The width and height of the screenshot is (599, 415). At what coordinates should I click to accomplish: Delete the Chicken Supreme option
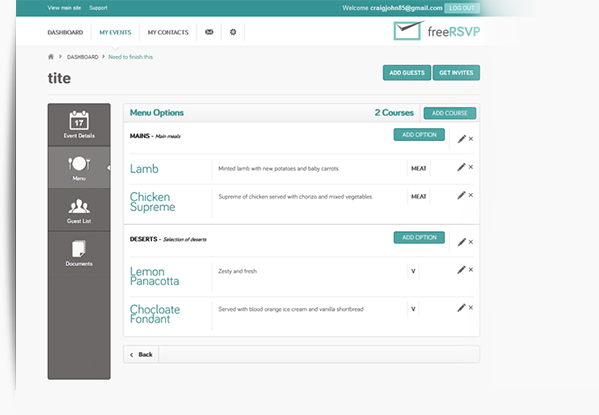471,195
